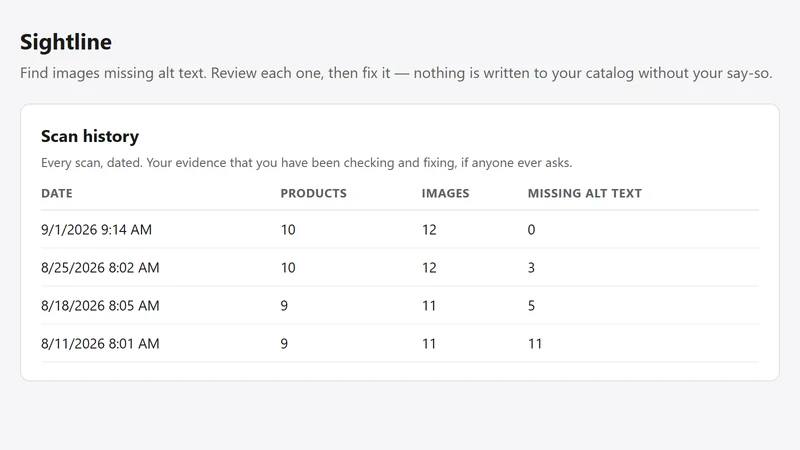
Task: Select the 8/18/2026 8:05 AM scan row
Action: pyautogui.click(x=400, y=306)
